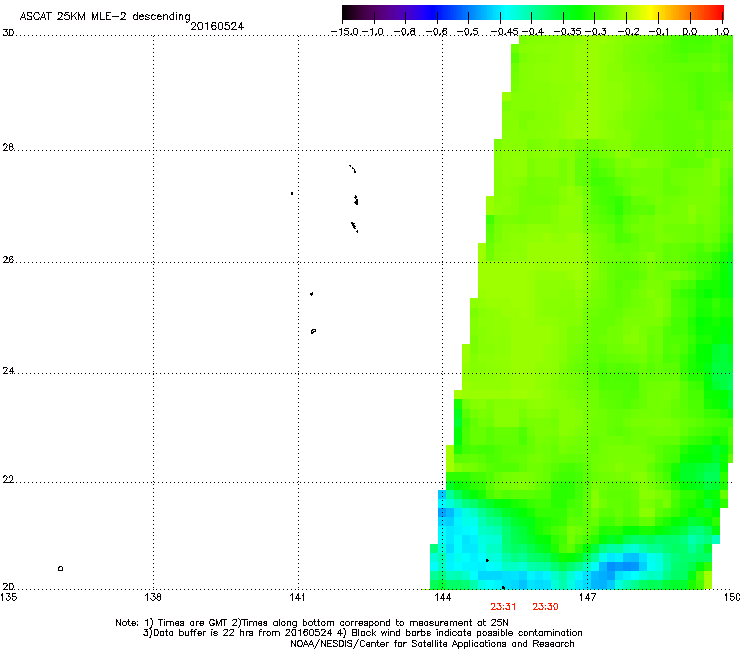Screen dimensions: 740x650
Task: Select the "Data buffer is 22 hrs" note line
Action: tap(362, 633)
